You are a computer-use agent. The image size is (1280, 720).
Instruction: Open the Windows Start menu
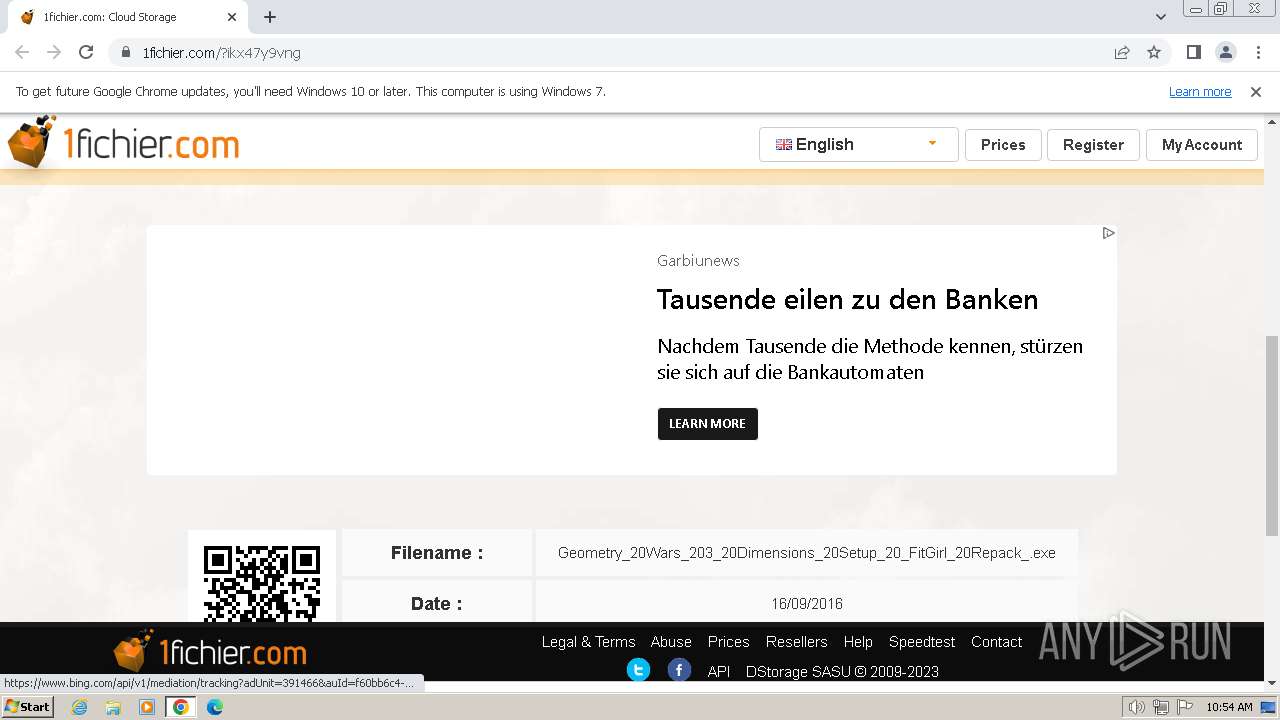28,707
